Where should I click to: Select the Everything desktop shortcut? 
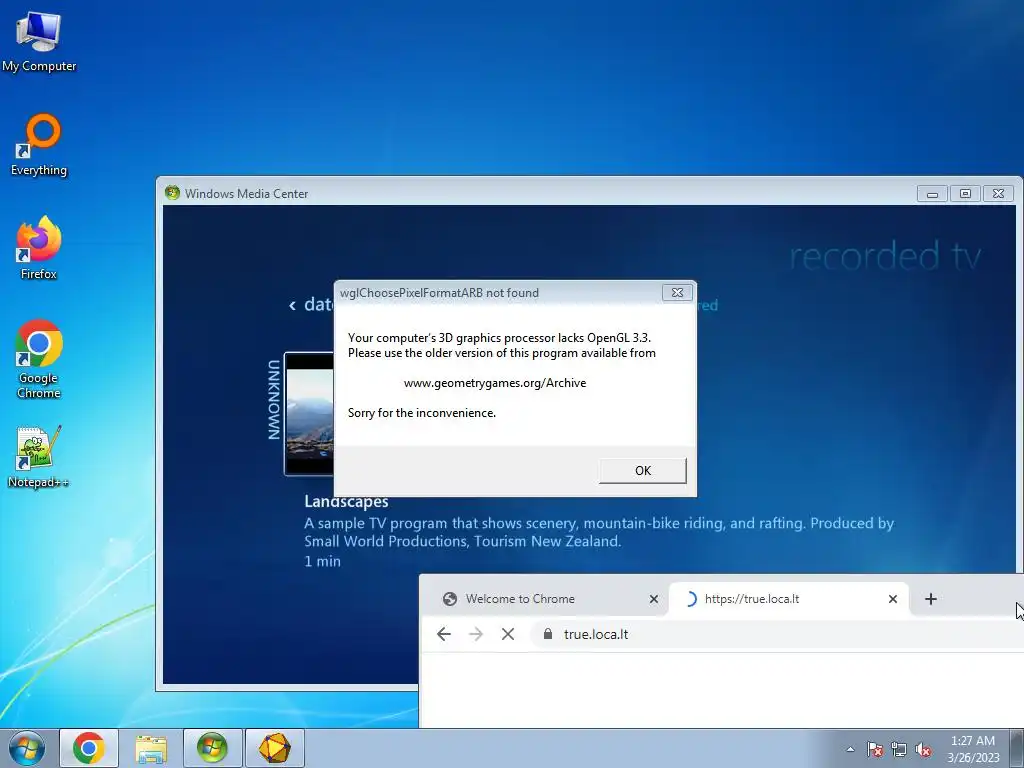39,145
